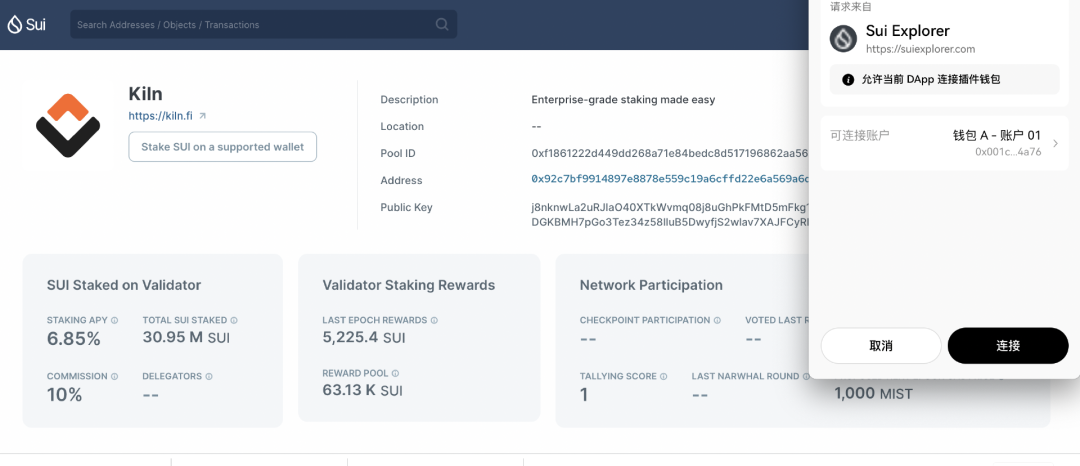The width and height of the screenshot is (1080, 466).
Task: Click the Pool ID value 0xf1861222d449…
Action: coord(669,153)
